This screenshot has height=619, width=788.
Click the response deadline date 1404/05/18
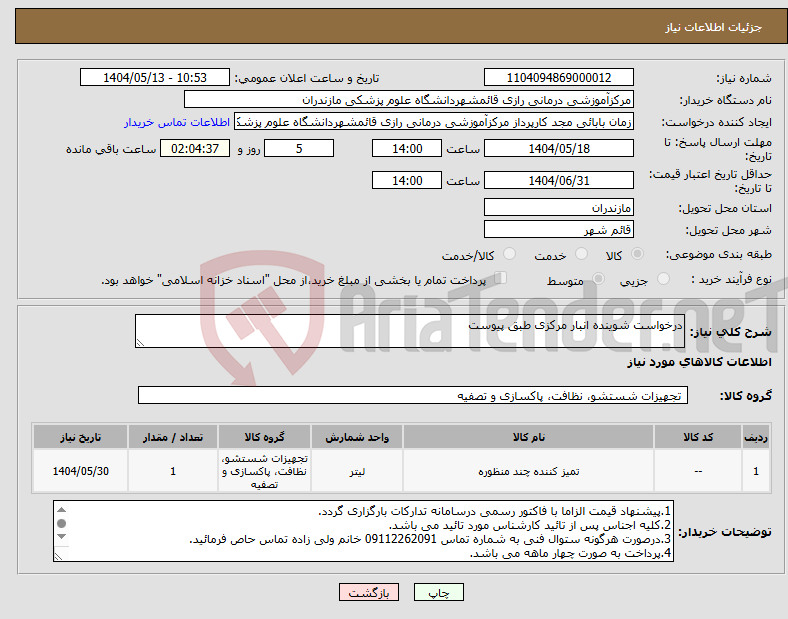559,149
